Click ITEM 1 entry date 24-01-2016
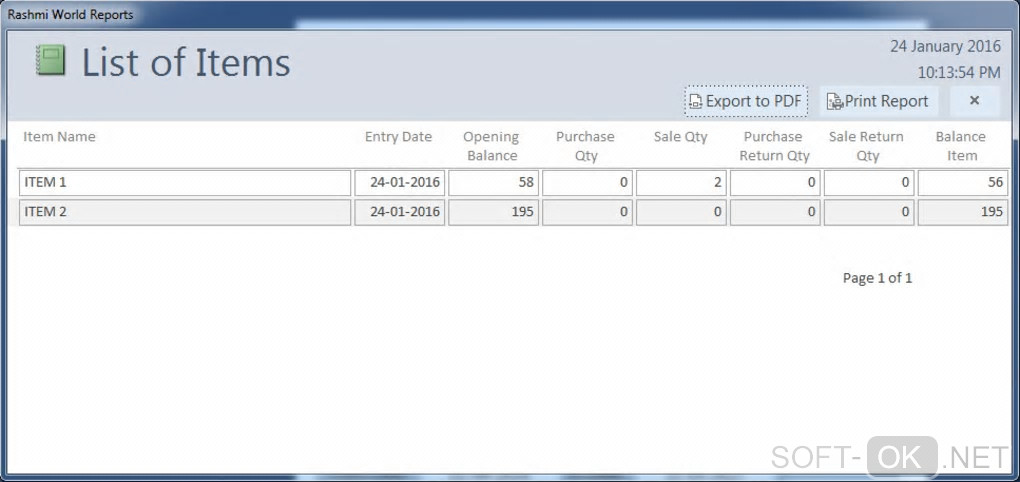Viewport: 1020px width, 482px height. [399, 183]
